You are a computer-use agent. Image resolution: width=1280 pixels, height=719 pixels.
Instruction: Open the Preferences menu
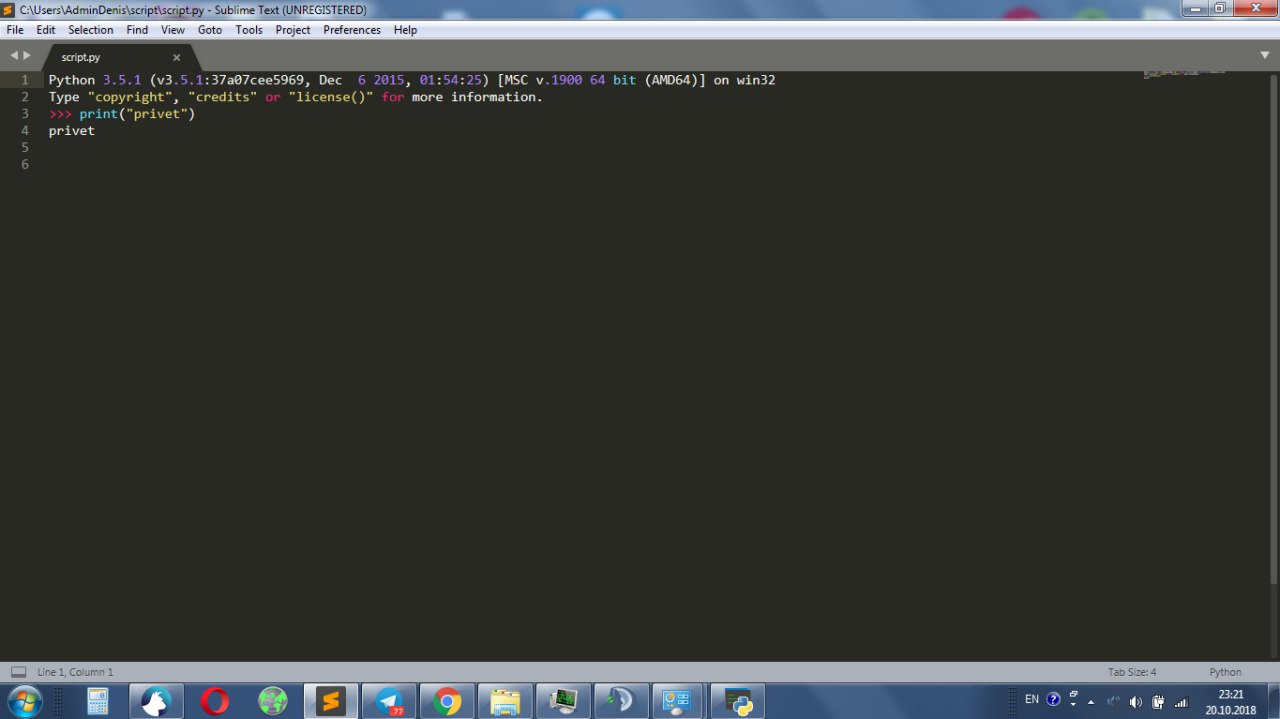click(x=352, y=30)
